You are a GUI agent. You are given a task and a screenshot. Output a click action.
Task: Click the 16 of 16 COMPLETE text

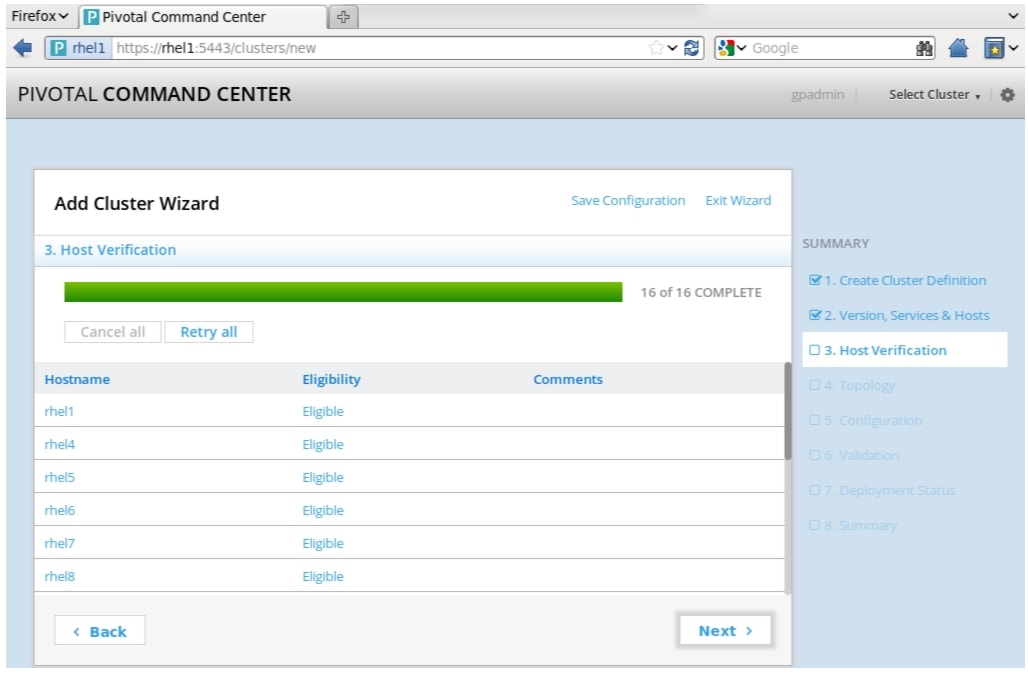click(x=701, y=292)
